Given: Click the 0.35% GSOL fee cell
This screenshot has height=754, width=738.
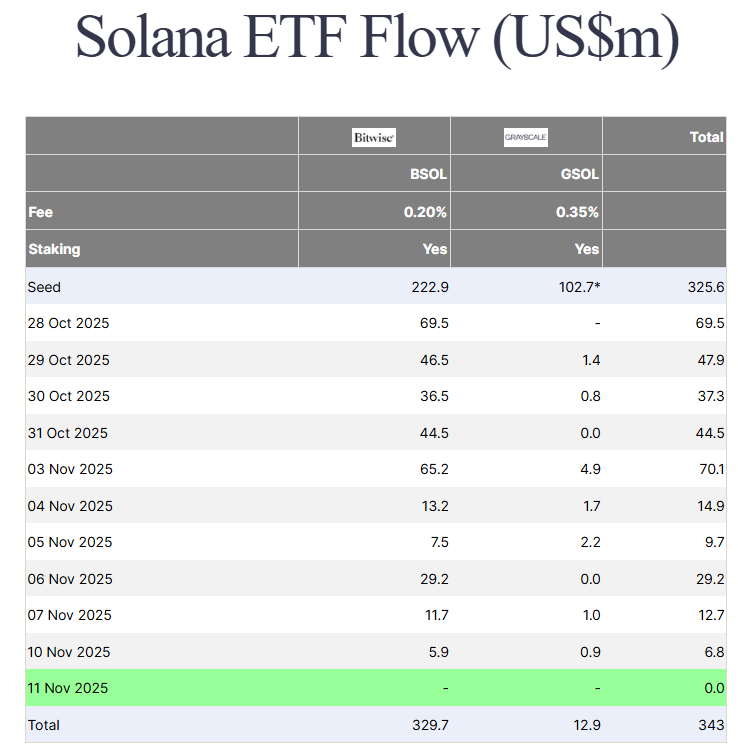Looking at the screenshot, I should coord(577,212).
